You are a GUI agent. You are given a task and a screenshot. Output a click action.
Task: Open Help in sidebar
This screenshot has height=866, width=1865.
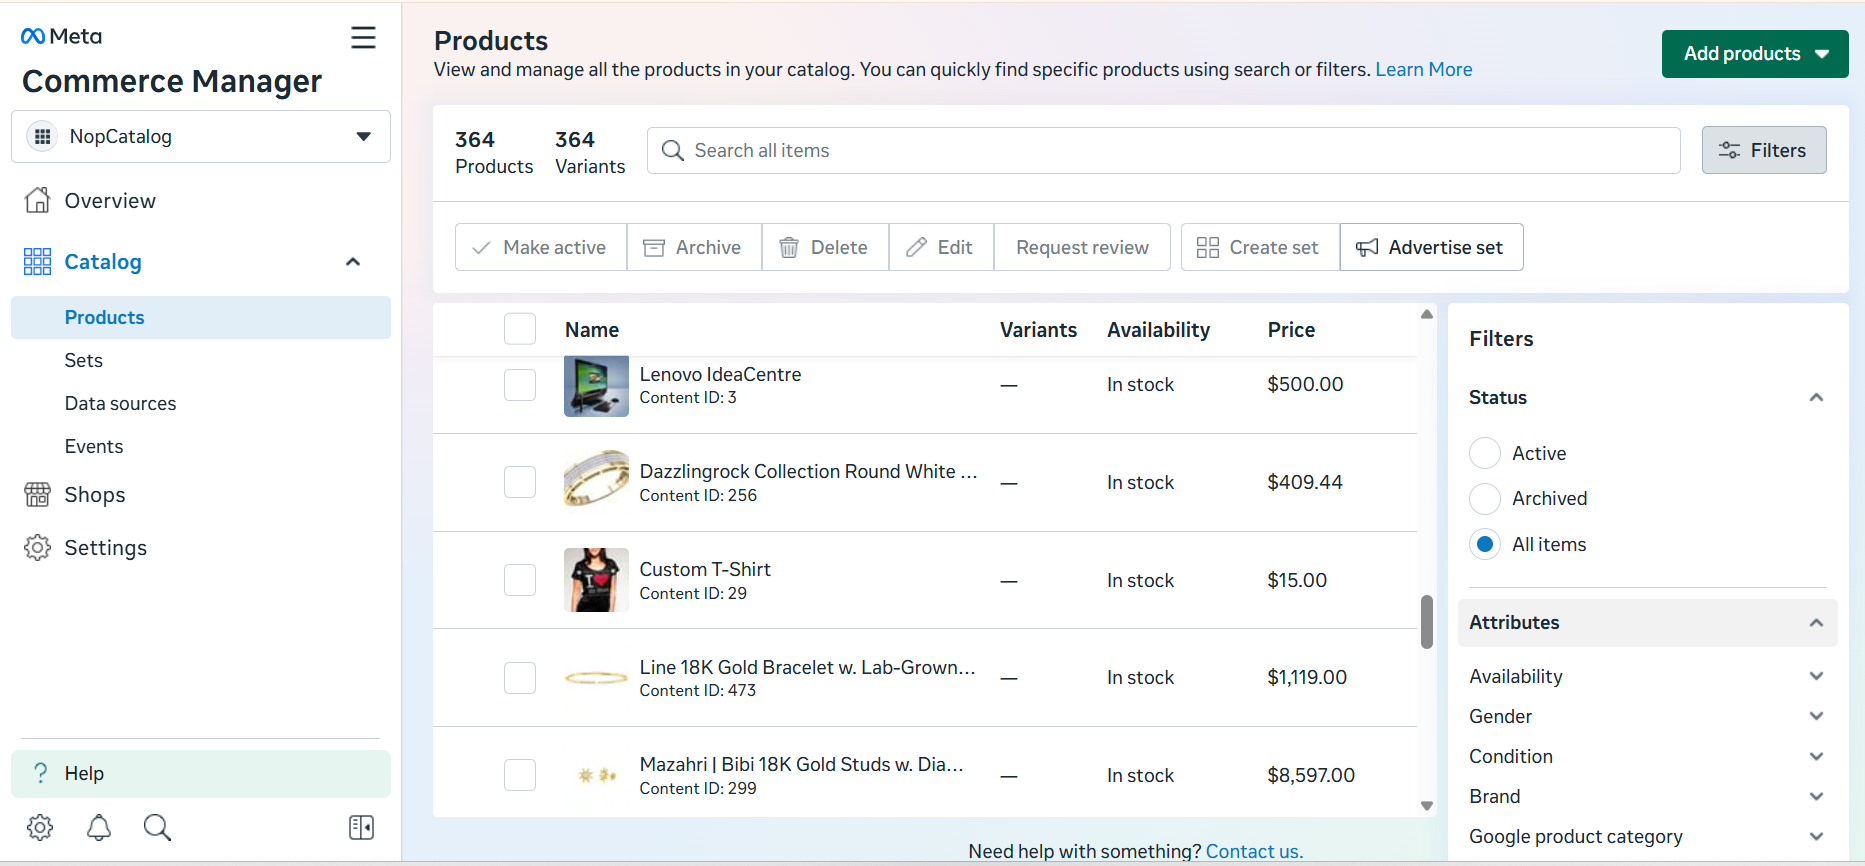(x=200, y=773)
